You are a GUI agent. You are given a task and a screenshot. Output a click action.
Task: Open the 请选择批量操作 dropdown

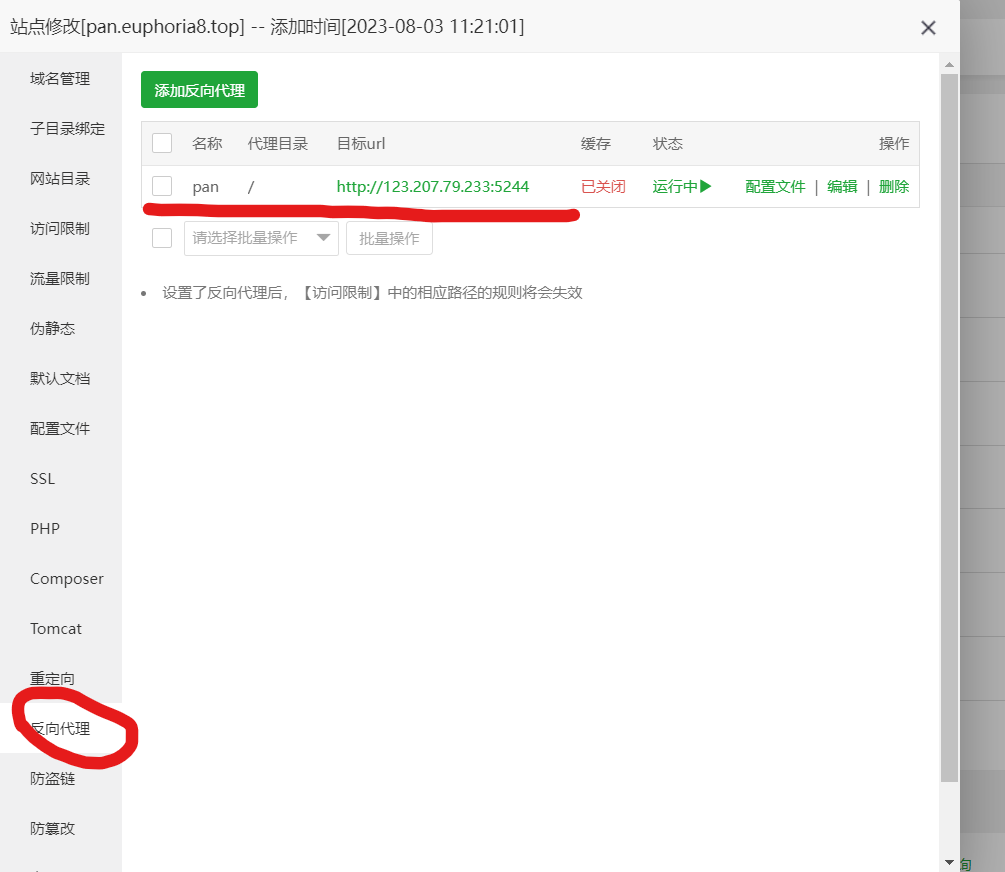click(x=261, y=238)
